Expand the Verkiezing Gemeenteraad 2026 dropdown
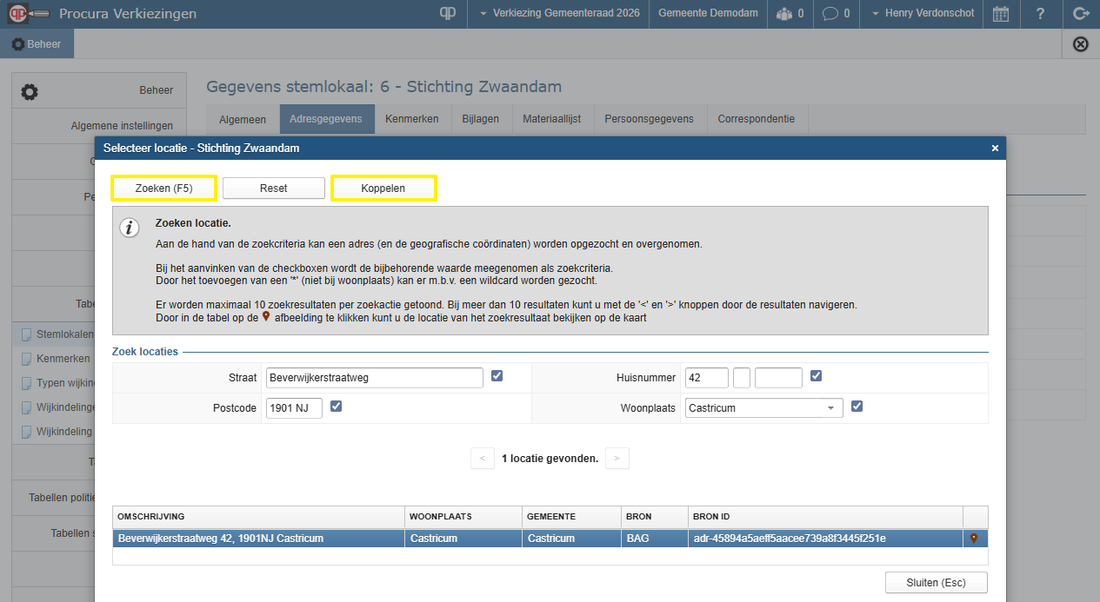The height and width of the screenshot is (602, 1100). tap(560, 14)
